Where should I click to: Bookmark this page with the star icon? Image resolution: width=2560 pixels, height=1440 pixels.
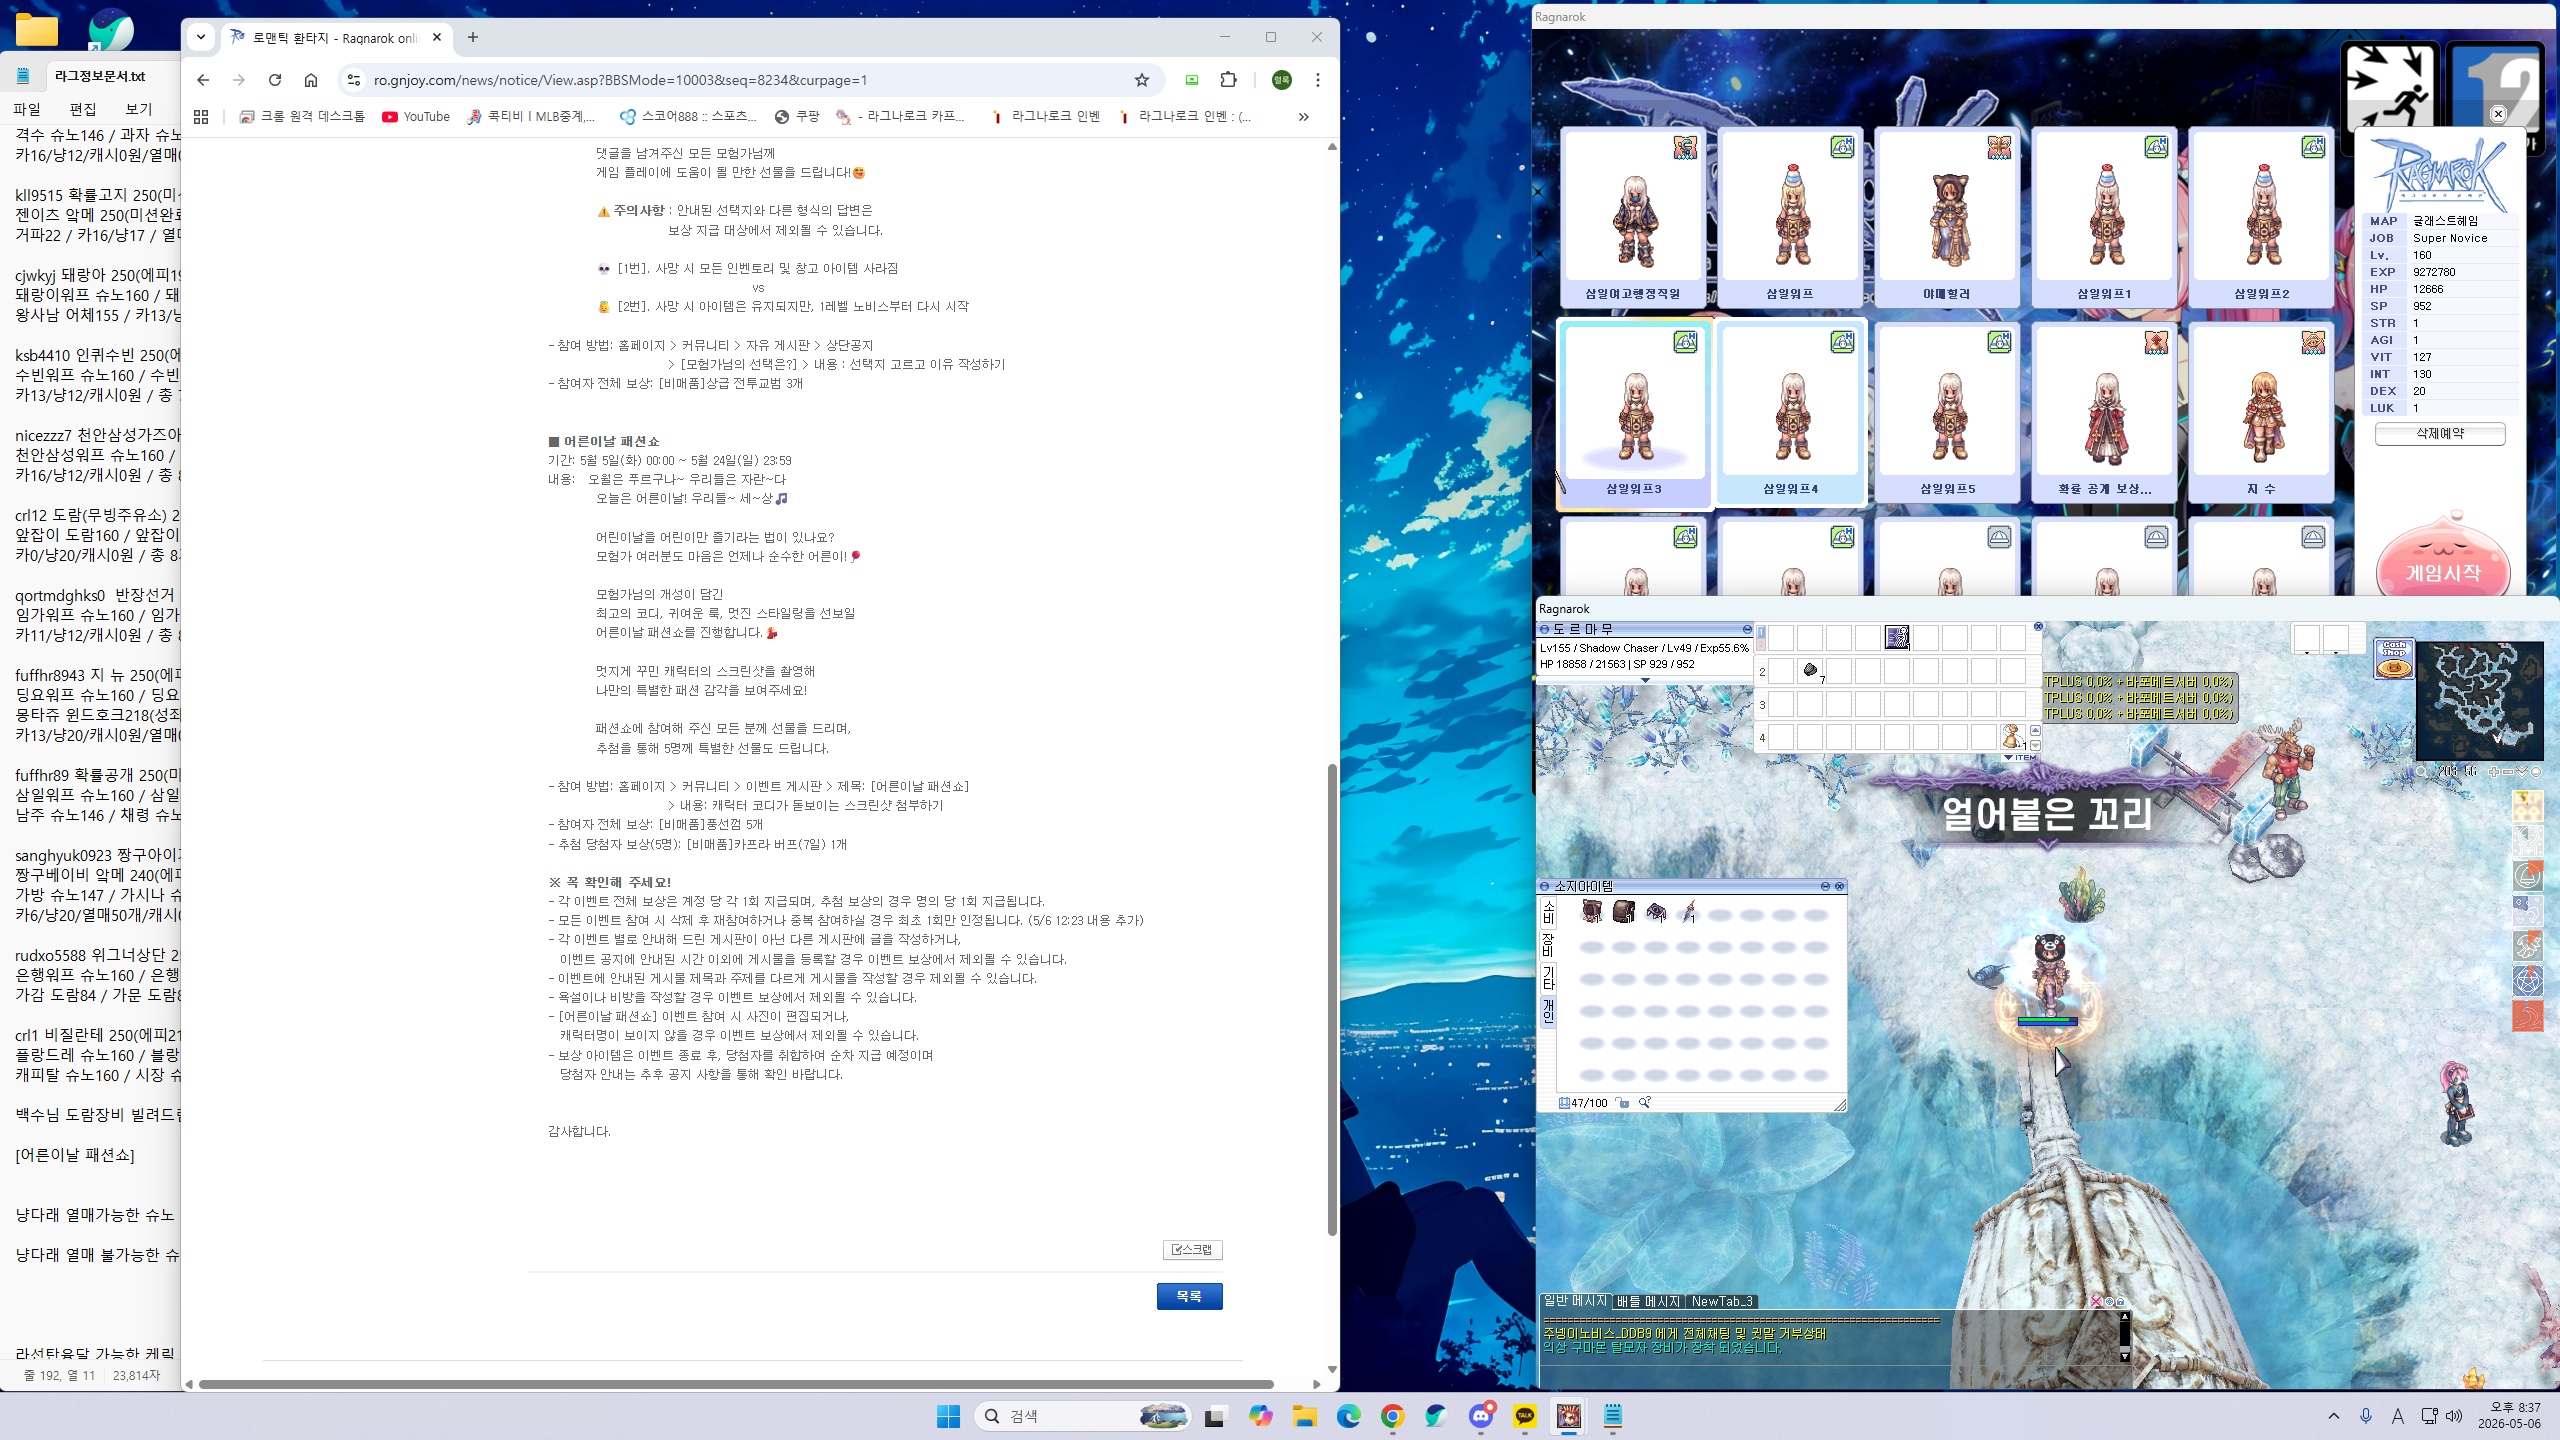[1141, 80]
